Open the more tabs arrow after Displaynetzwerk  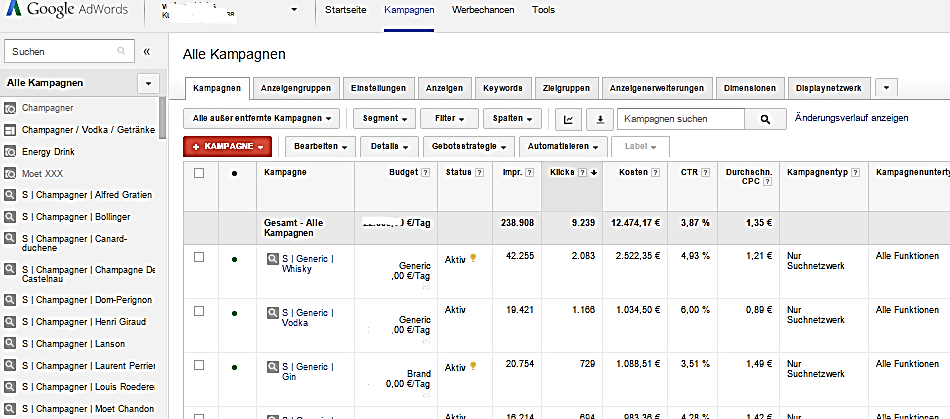pyautogui.click(x=886, y=88)
